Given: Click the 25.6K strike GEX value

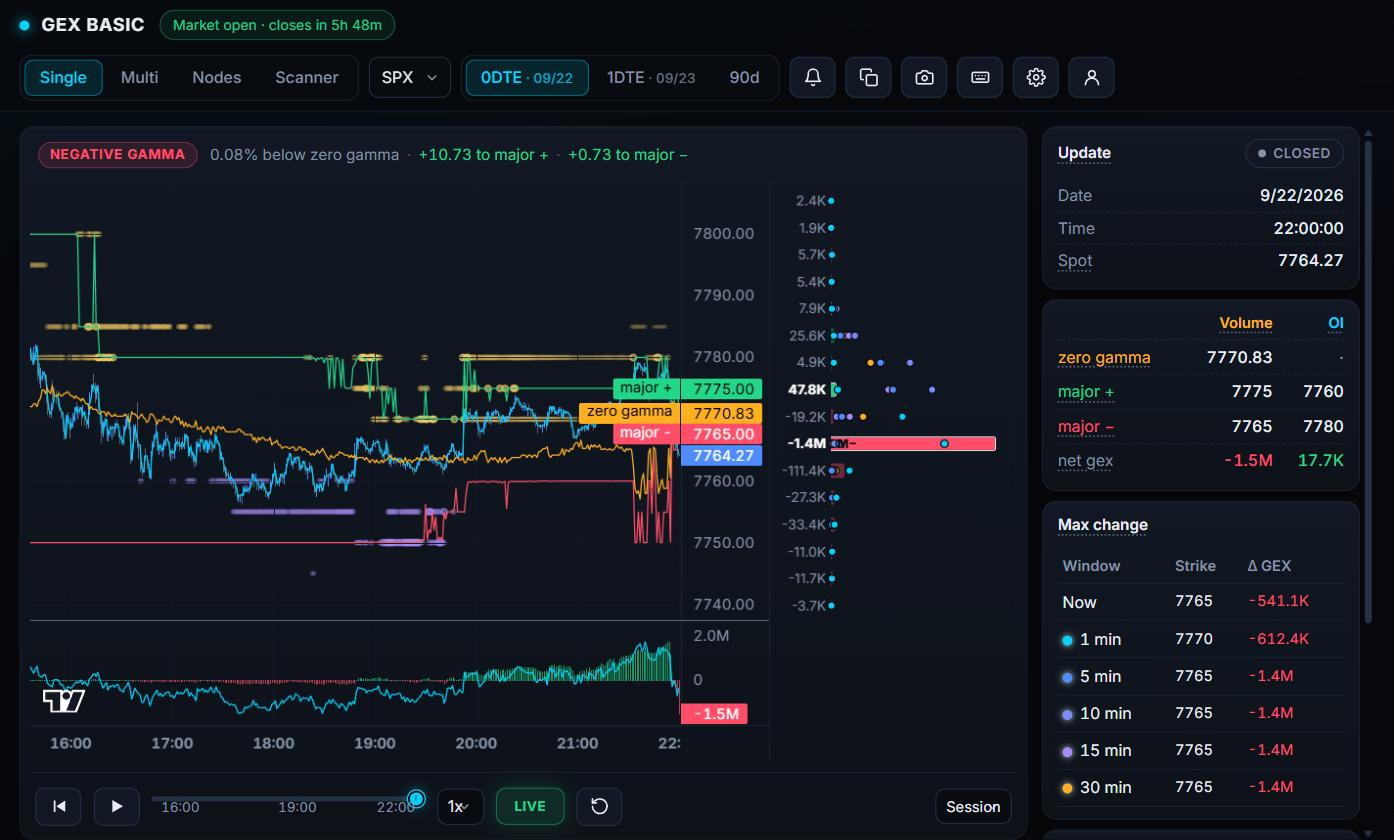Looking at the screenshot, I should pos(808,335).
